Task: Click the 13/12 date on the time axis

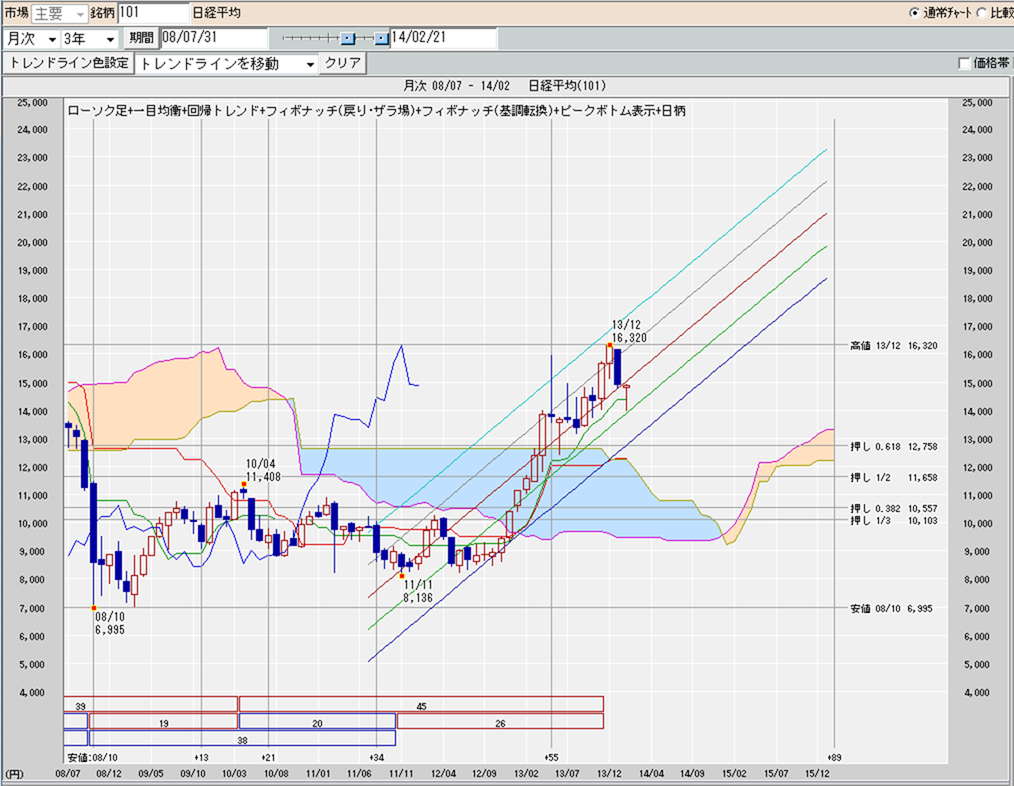Action: 609,774
